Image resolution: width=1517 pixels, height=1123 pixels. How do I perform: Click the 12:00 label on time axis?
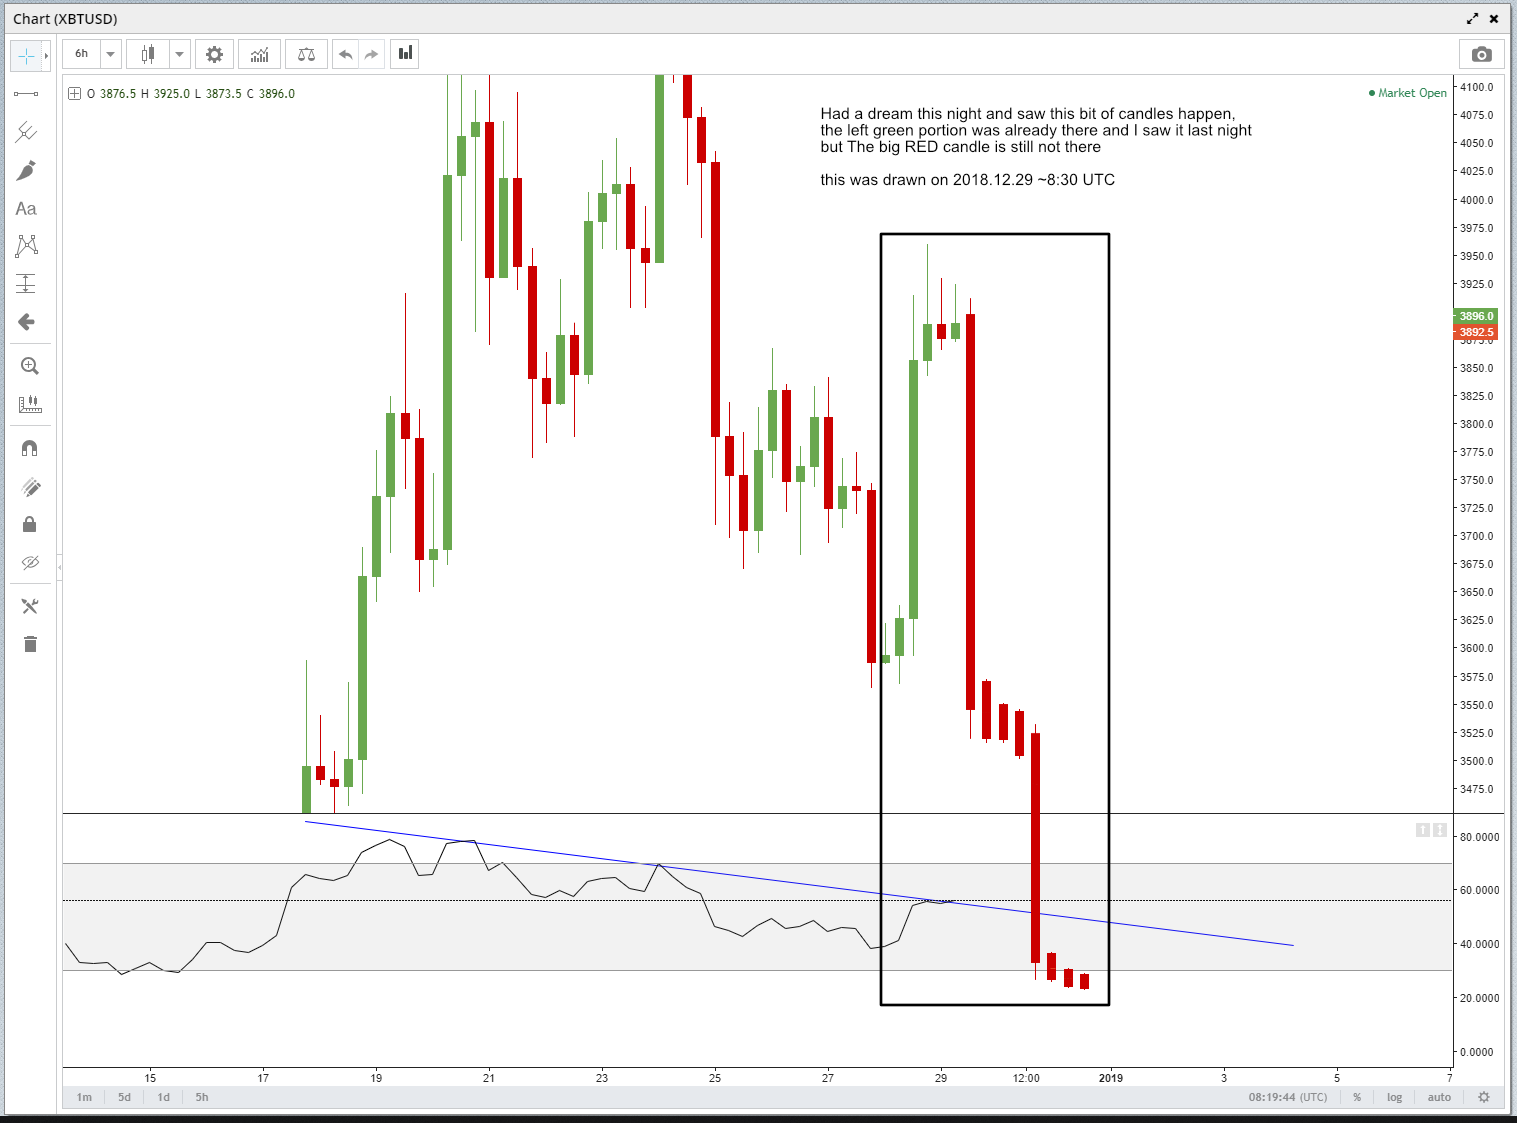1026,1078
